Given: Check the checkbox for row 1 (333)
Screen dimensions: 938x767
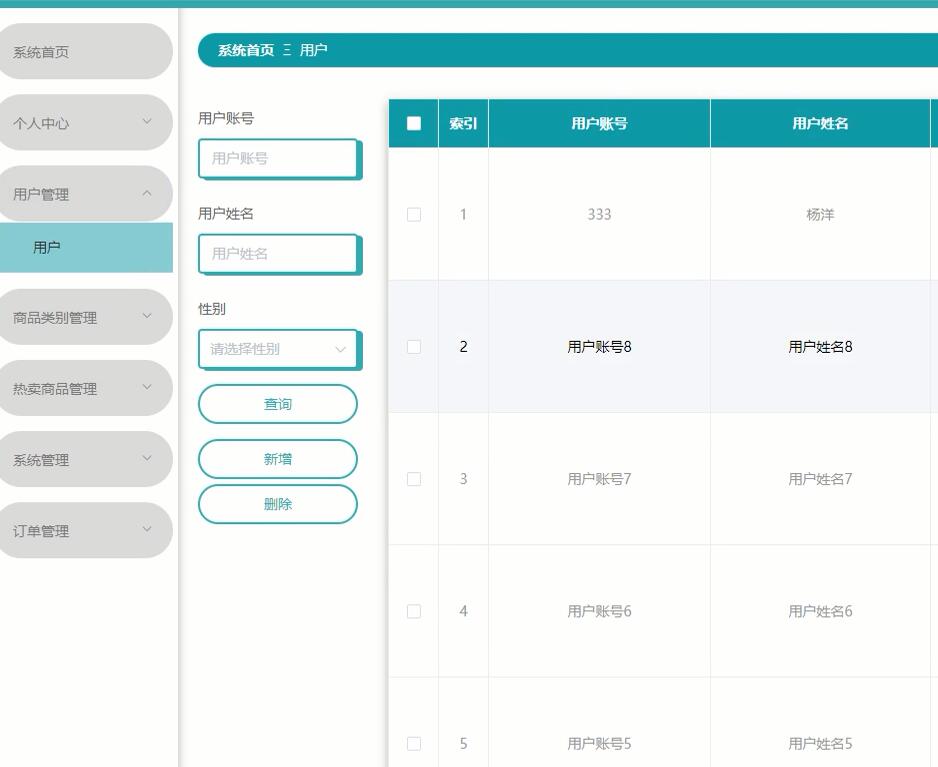Looking at the screenshot, I should click(x=413, y=214).
